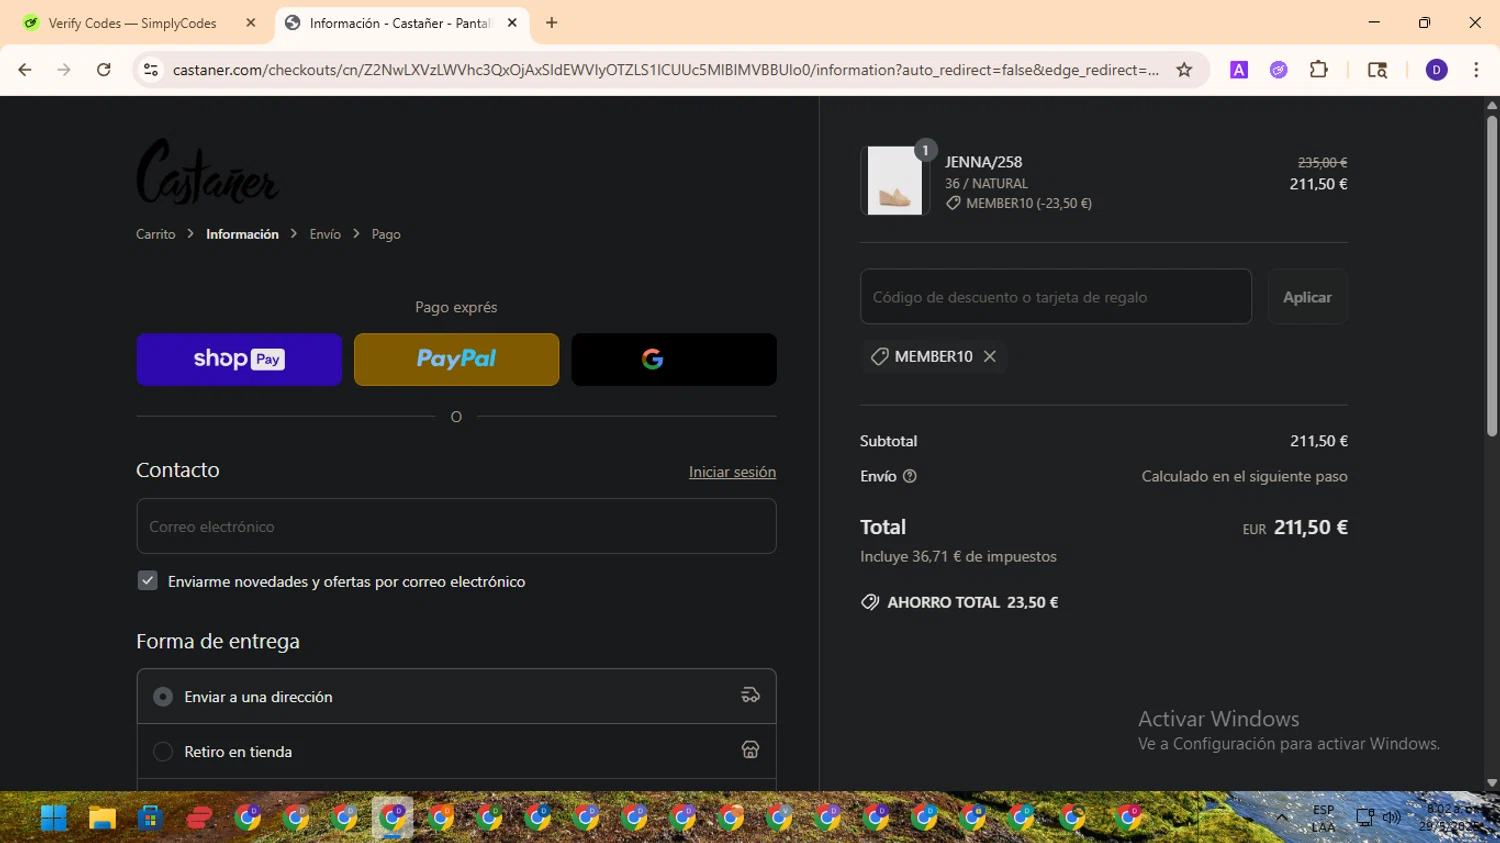Click the delivery truck icon
The image size is (1500, 843).
coord(750,695)
